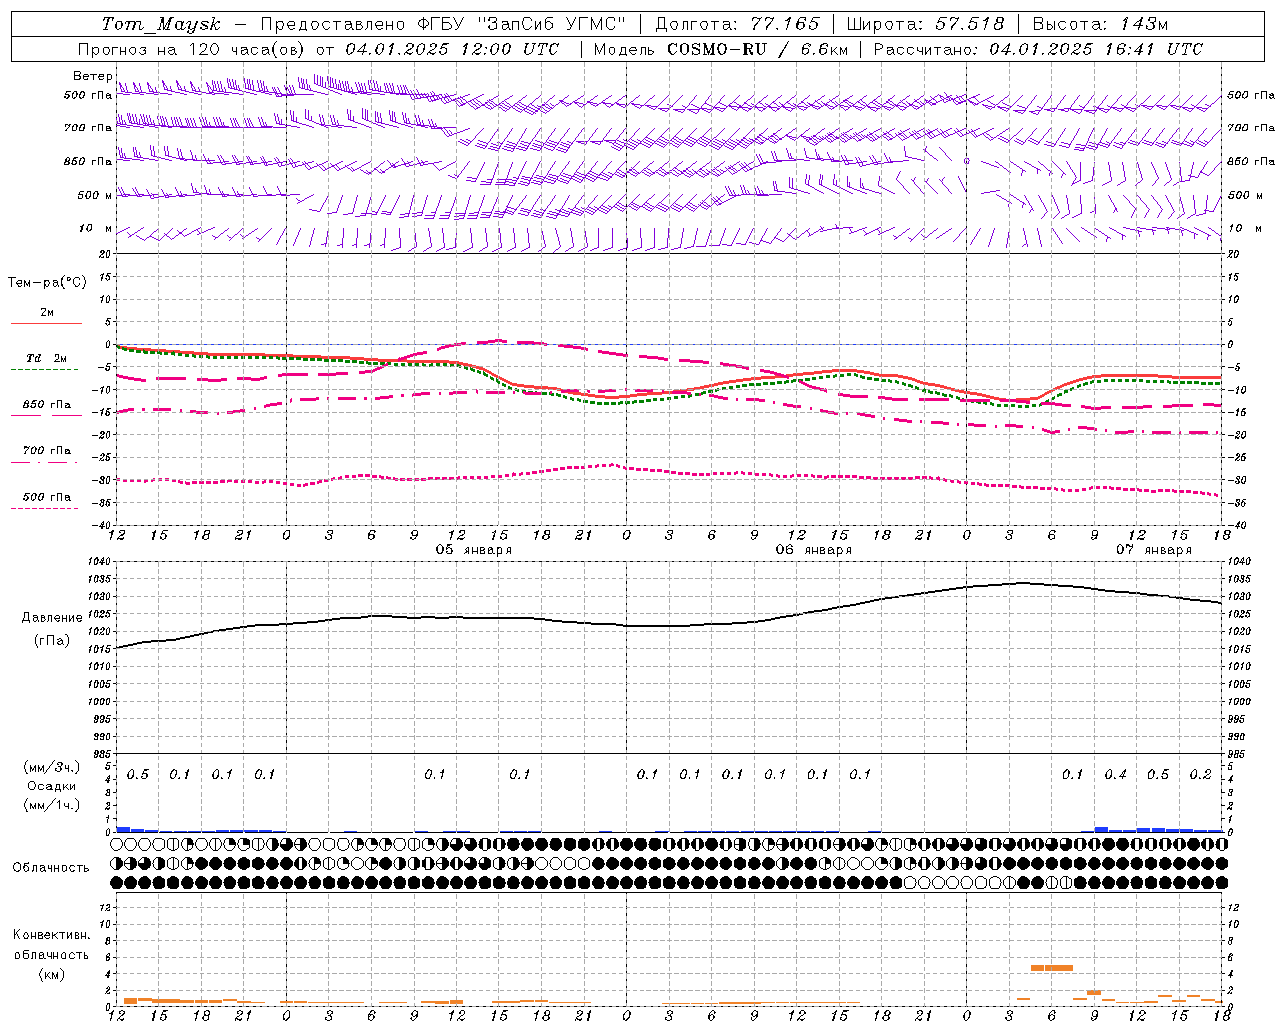Click the Облачность panel label
Viewport: 1280px width, 1024px height.
pos(51,868)
